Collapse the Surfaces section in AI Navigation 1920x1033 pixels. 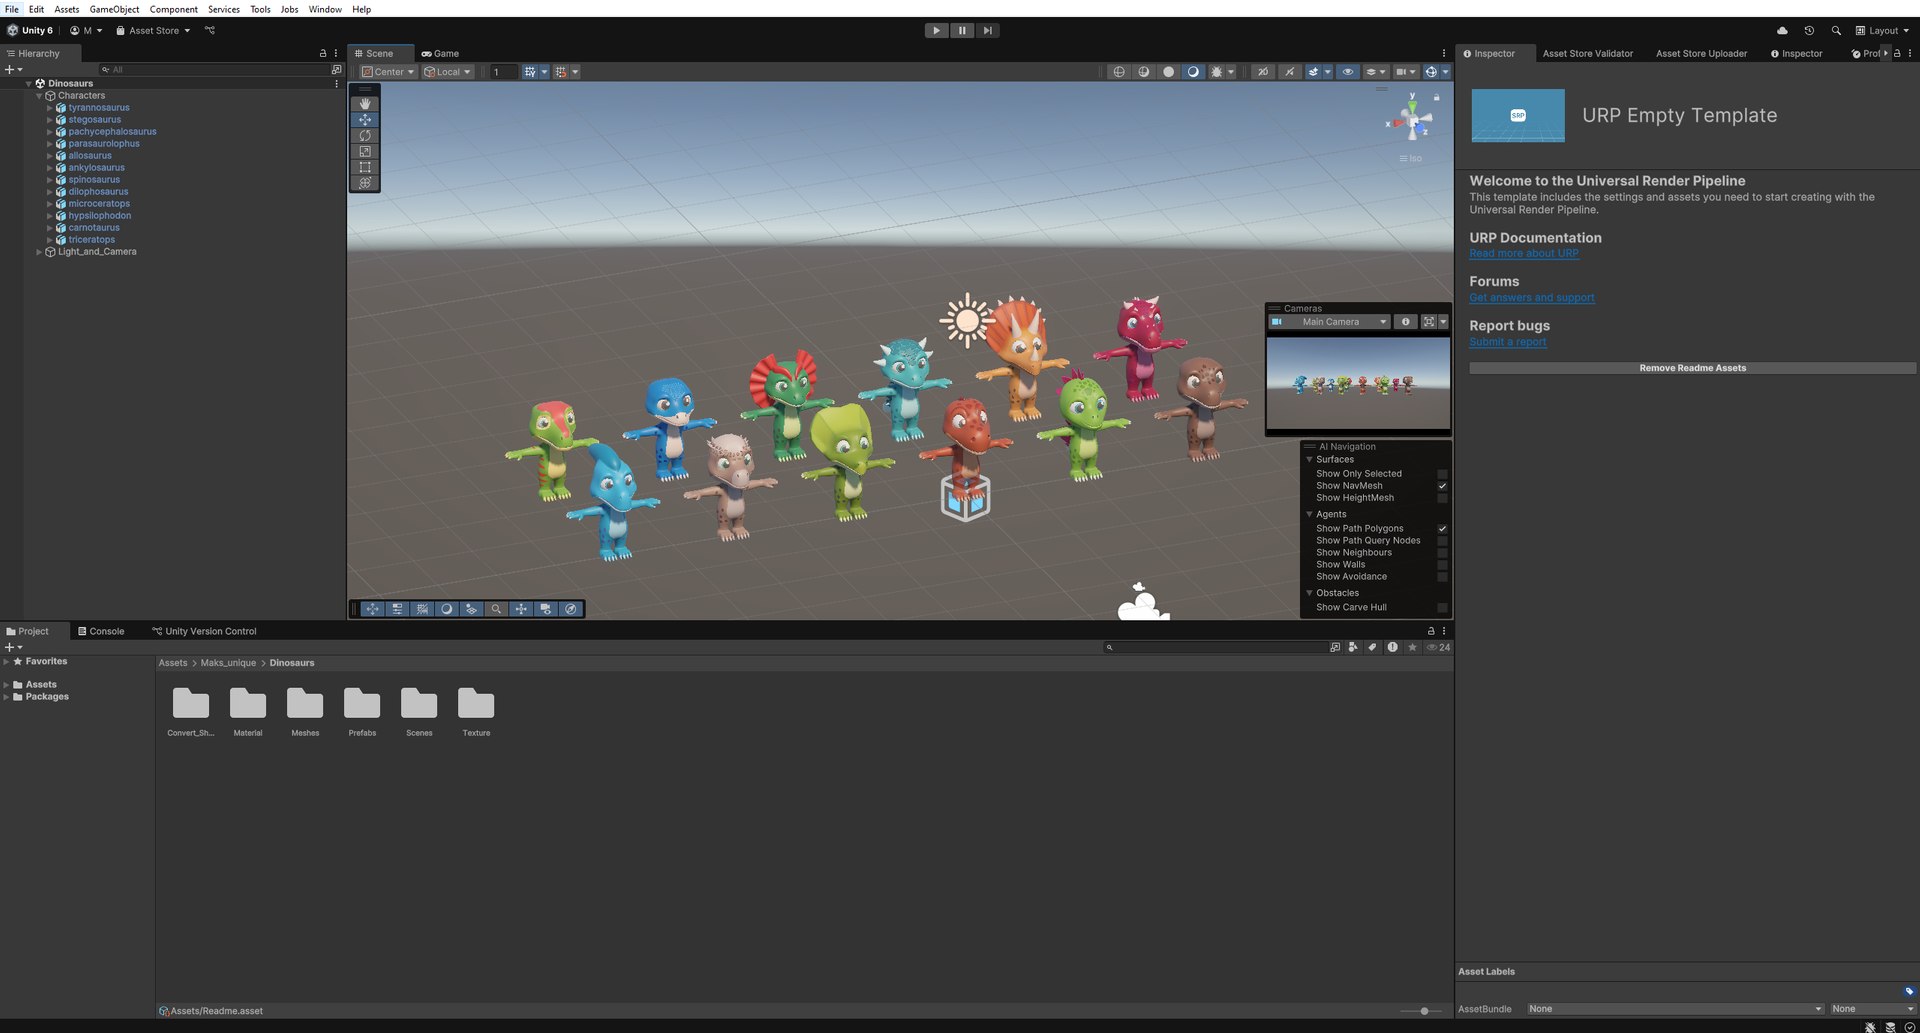point(1309,460)
